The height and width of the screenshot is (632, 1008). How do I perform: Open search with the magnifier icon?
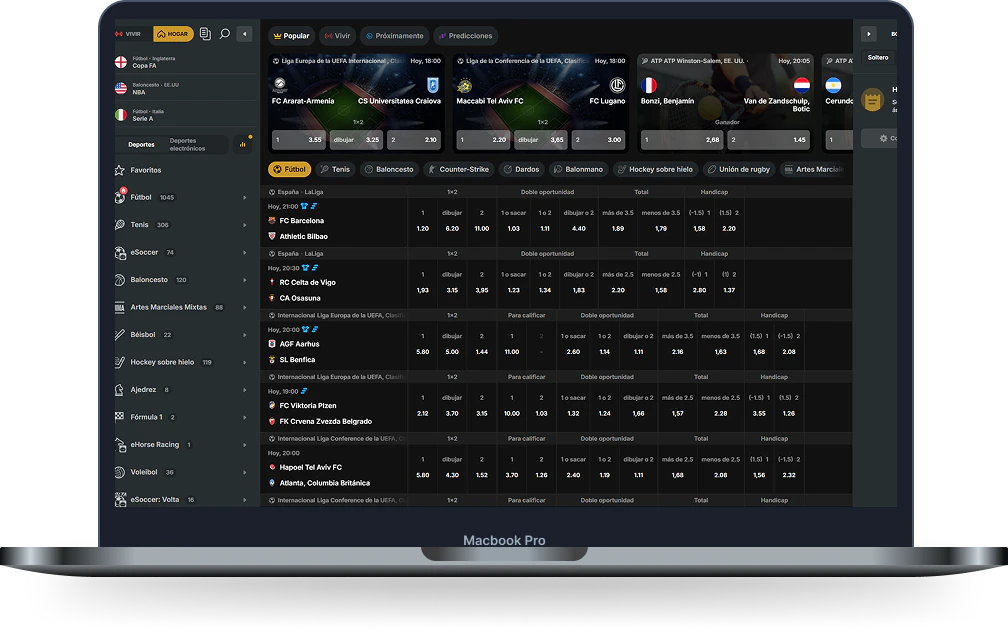click(224, 33)
